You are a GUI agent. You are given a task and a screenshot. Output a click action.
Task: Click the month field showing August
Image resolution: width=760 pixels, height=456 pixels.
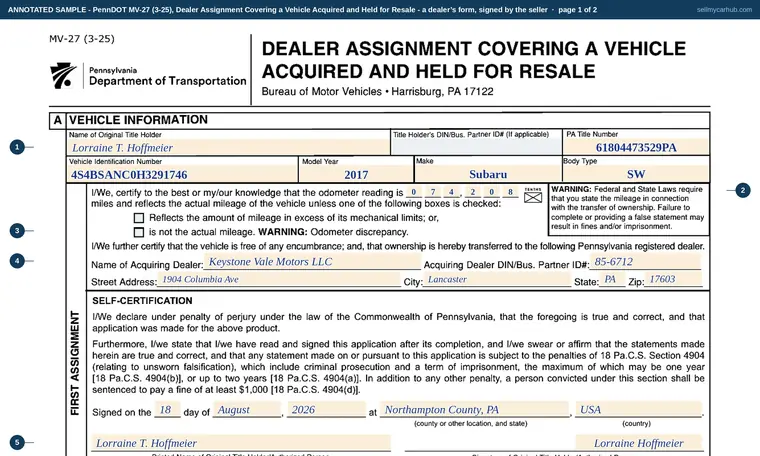[247, 409]
